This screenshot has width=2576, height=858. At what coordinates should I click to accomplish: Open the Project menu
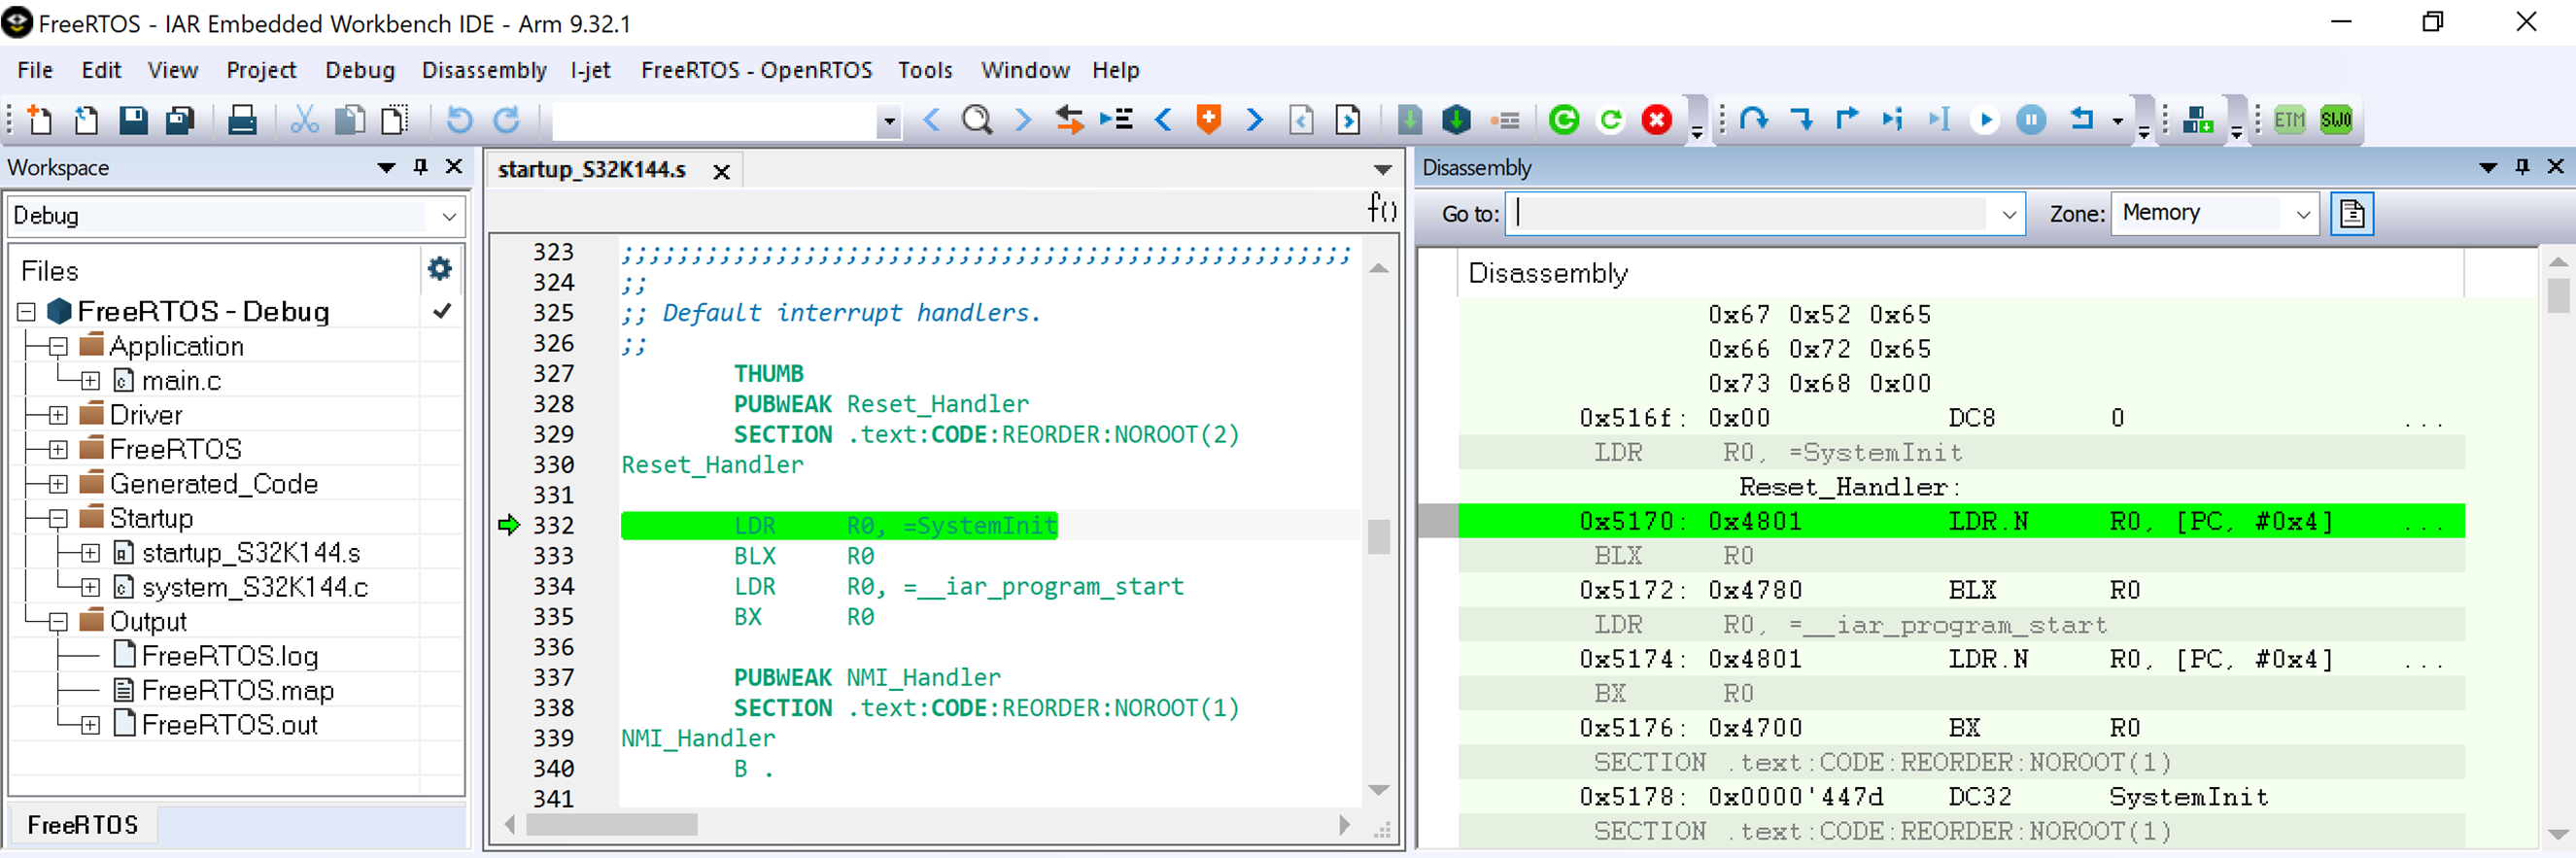pyautogui.click(x=261, y=70)
